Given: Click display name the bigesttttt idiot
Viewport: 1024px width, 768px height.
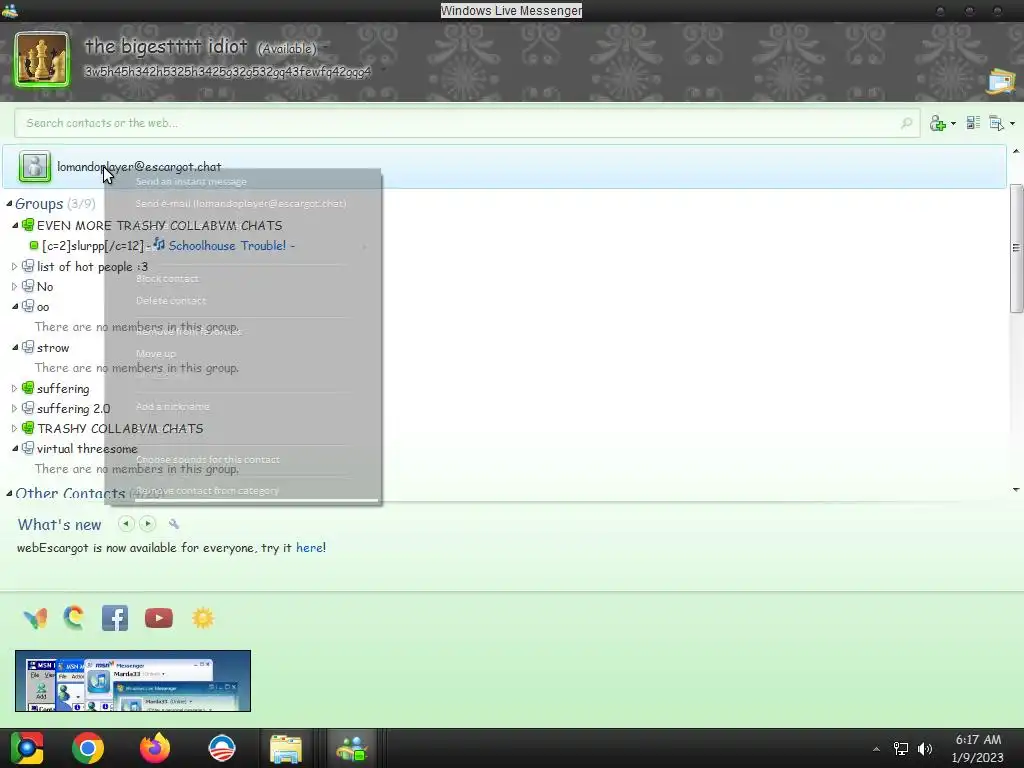Looking at the screenshot, I should click(166, 46).
